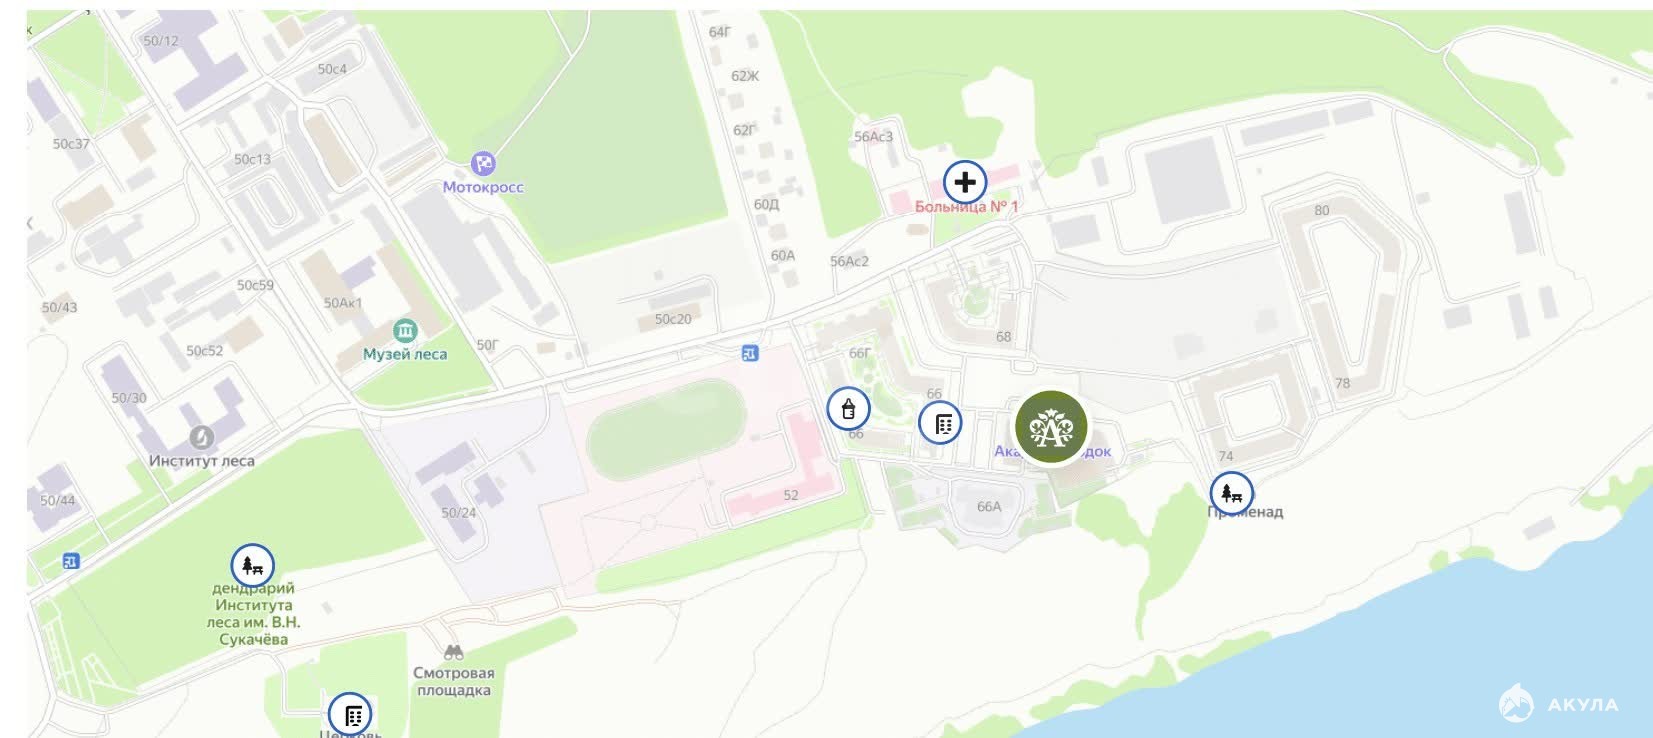Click the дендрарий Института леса park marker
This screenshot has width=1653, height=738.
(x=252, y=566)
